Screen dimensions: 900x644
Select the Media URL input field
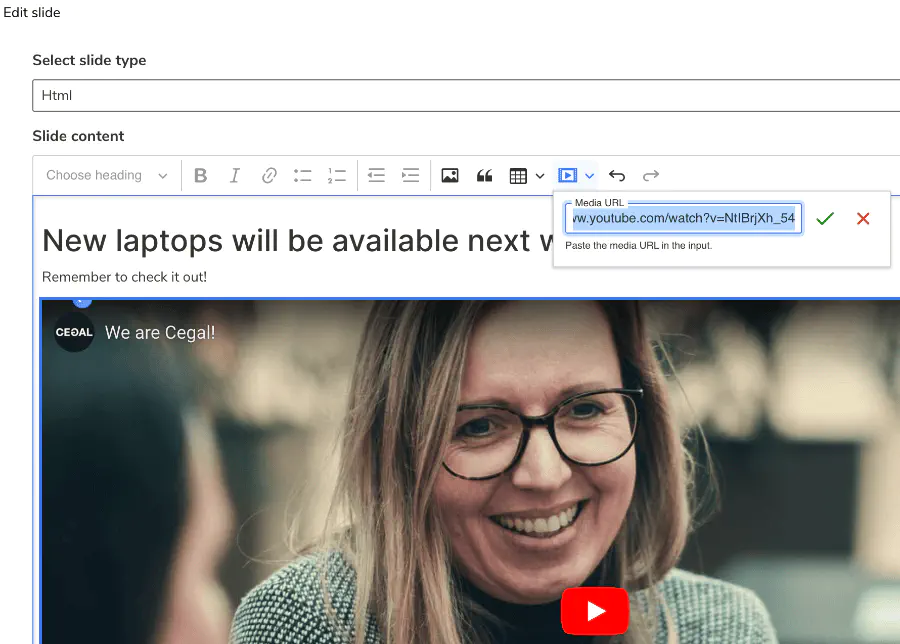tap(683, 218)
